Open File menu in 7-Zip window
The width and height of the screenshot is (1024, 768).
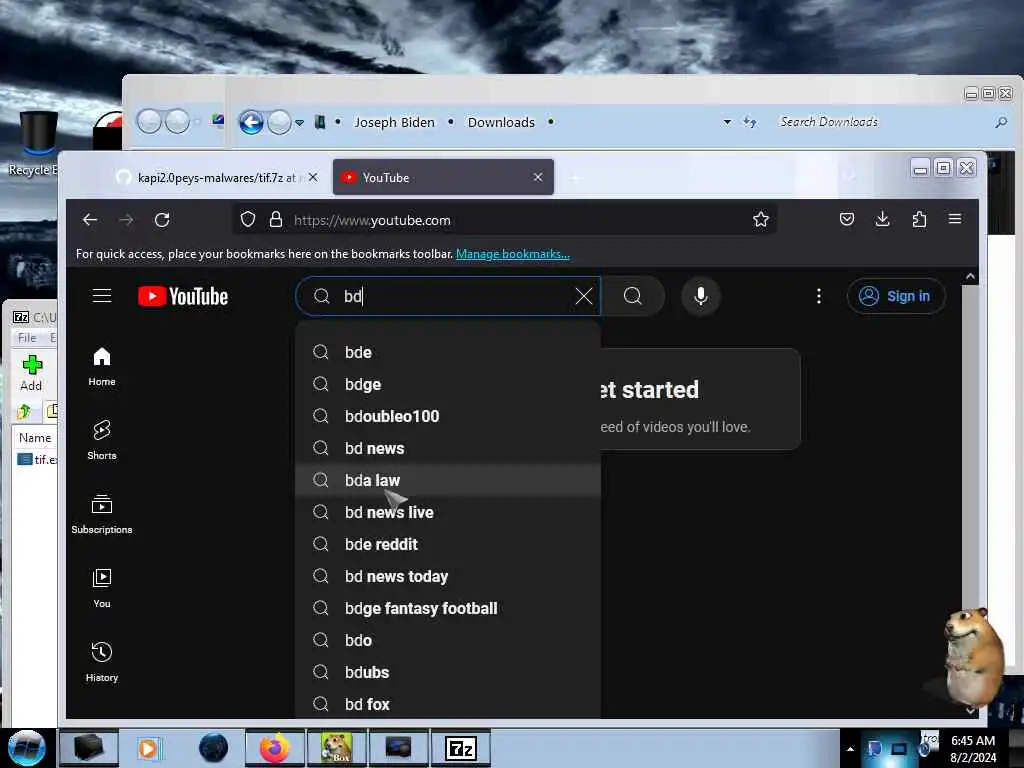pos(27,338)
